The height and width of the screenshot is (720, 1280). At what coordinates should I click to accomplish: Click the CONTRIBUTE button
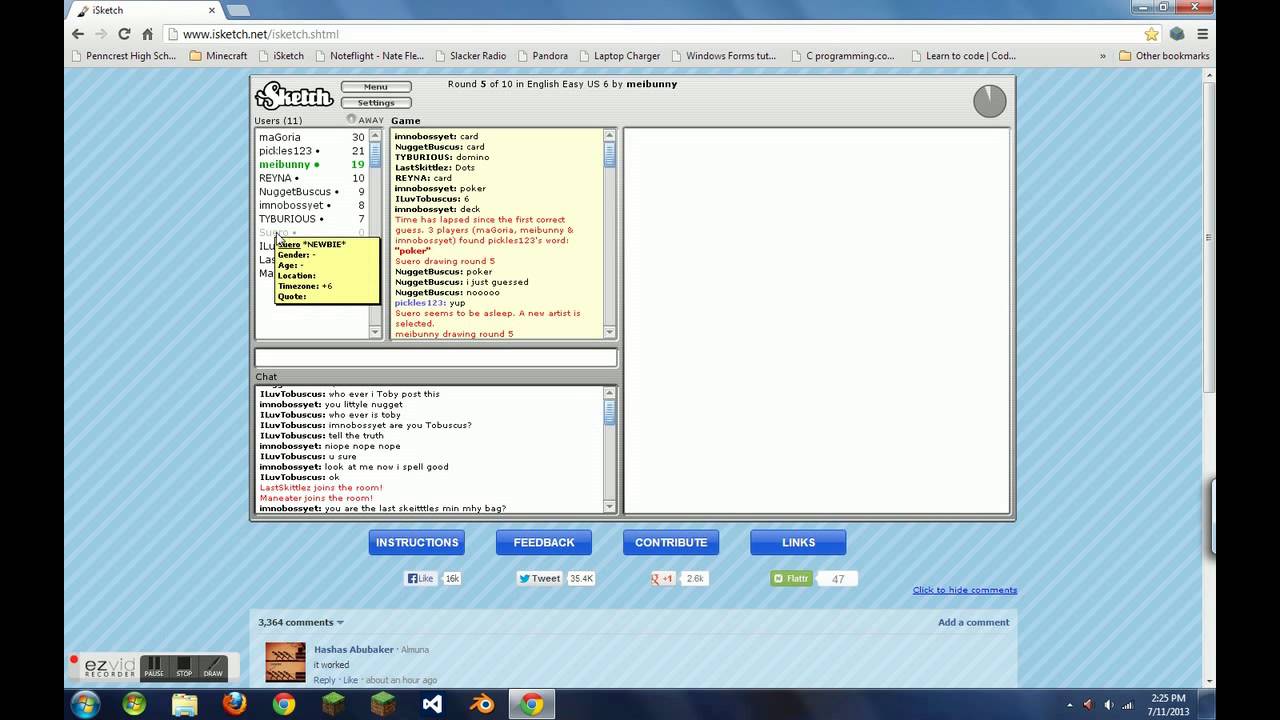coord(671,542)
